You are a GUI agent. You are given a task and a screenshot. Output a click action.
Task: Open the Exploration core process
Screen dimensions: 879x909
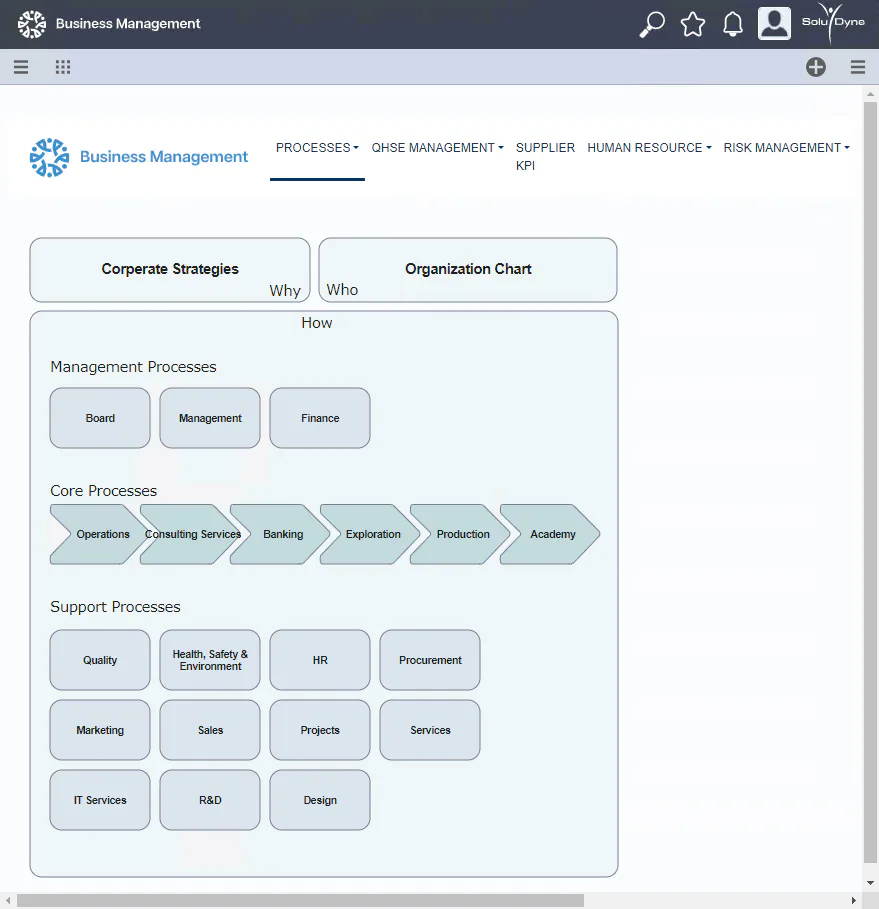pos(371,534)
